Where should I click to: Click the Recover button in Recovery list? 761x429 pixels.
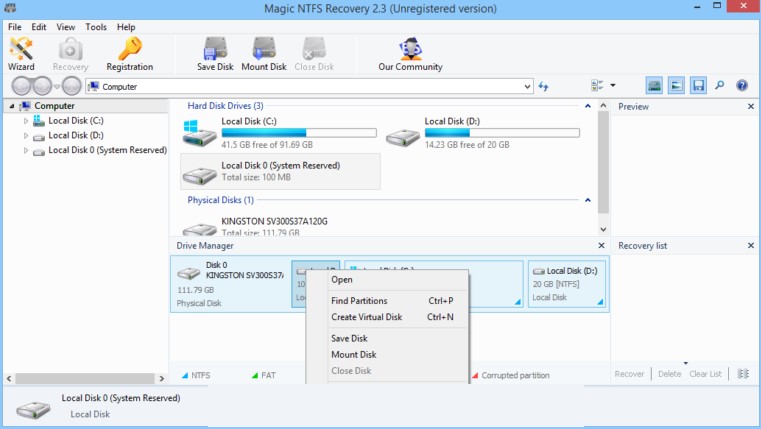[629, 374]
